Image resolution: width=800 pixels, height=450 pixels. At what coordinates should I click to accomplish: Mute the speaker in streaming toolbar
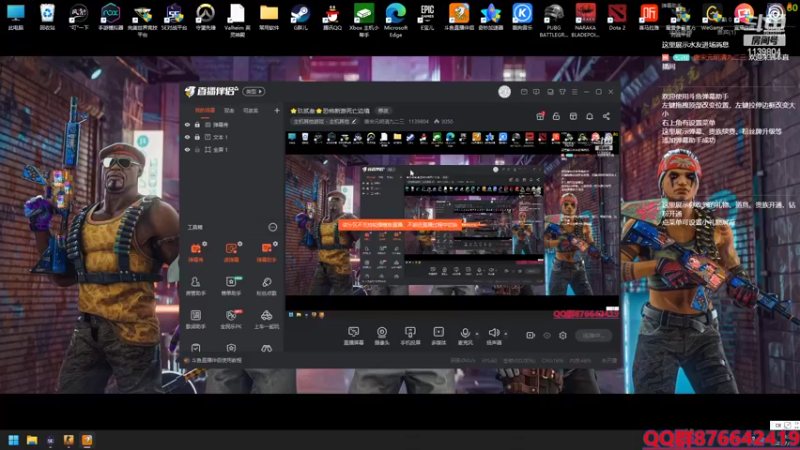tap(493, 333)
